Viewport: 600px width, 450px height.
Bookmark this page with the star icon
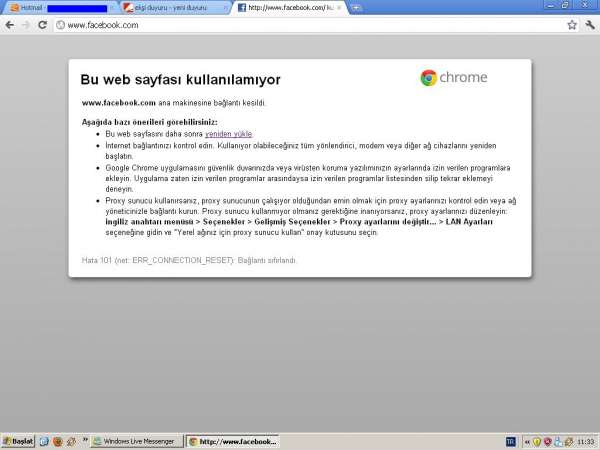pyautogui.click(x=572, y=25)
